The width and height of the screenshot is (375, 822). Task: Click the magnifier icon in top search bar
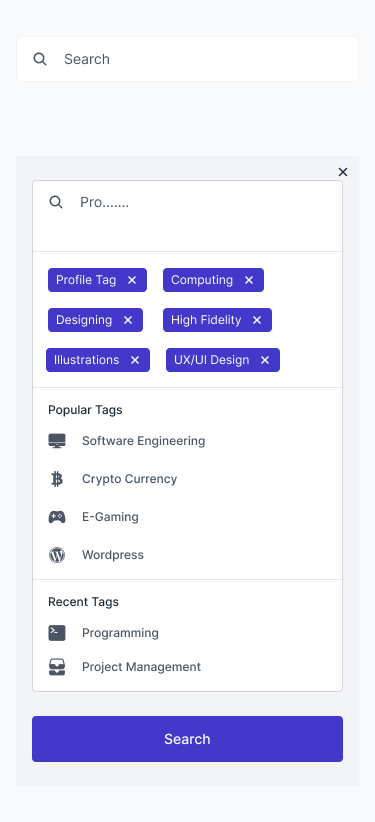tap(40, 59)
